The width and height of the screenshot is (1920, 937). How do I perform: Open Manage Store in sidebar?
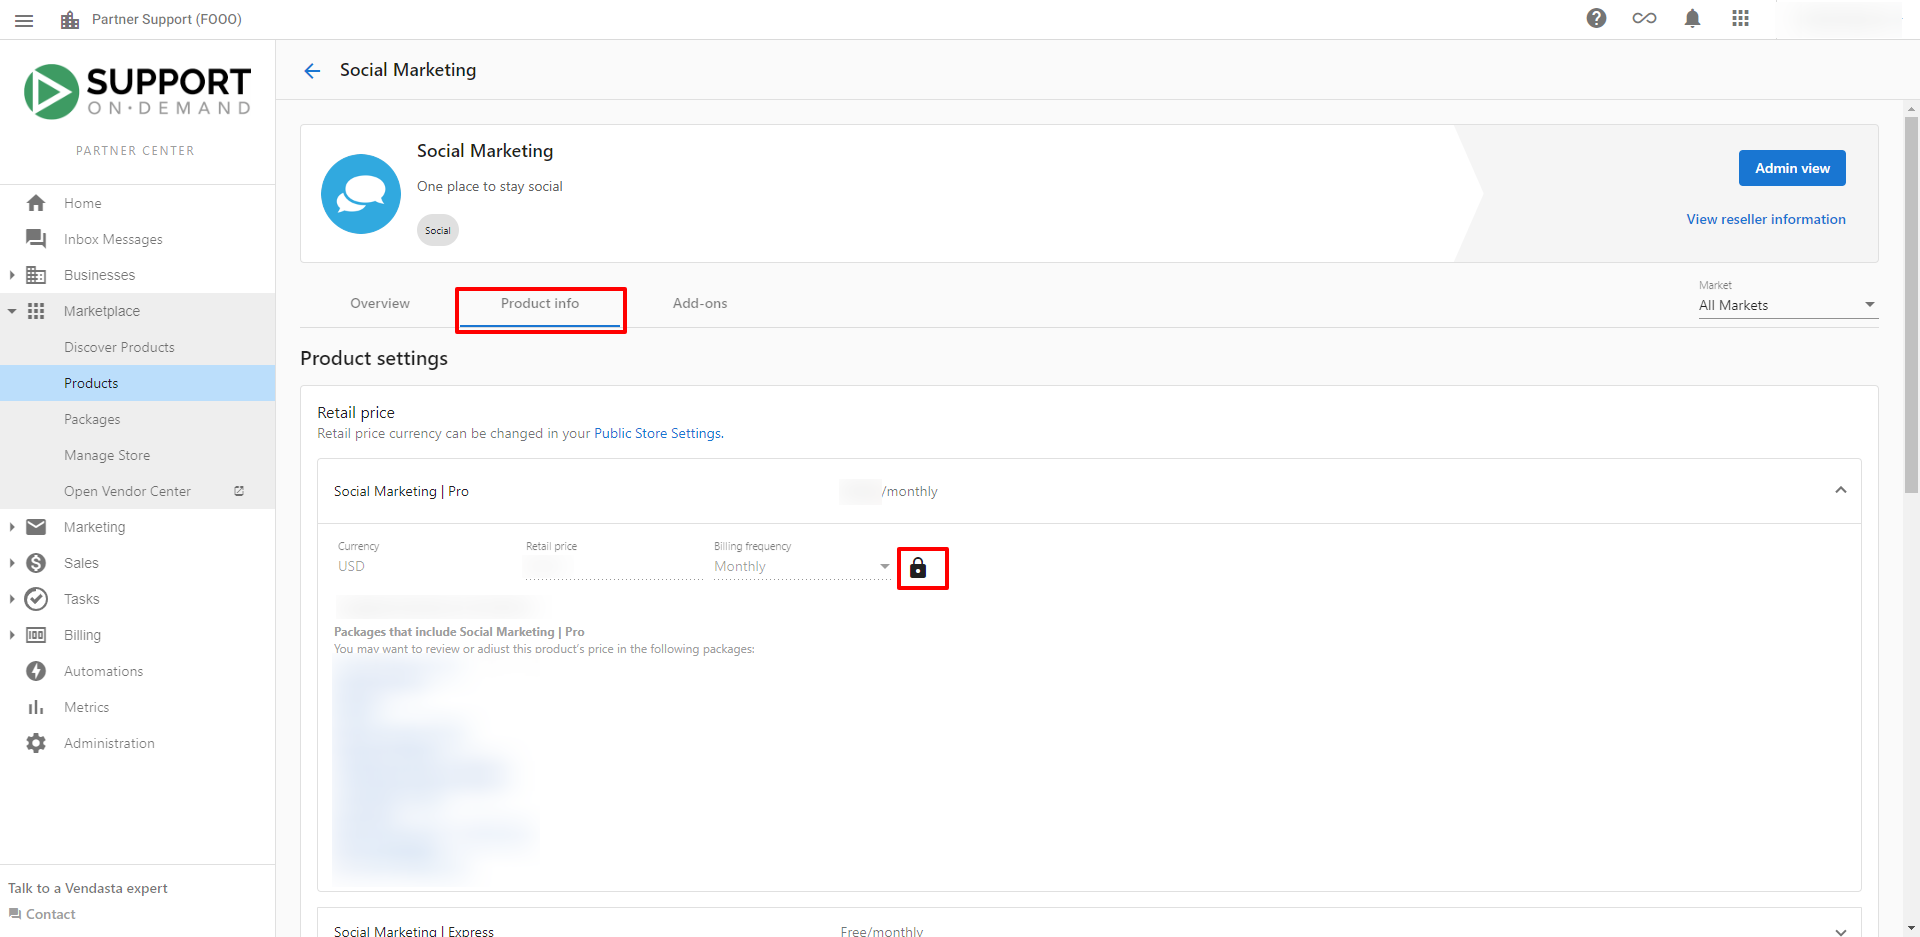107,455
